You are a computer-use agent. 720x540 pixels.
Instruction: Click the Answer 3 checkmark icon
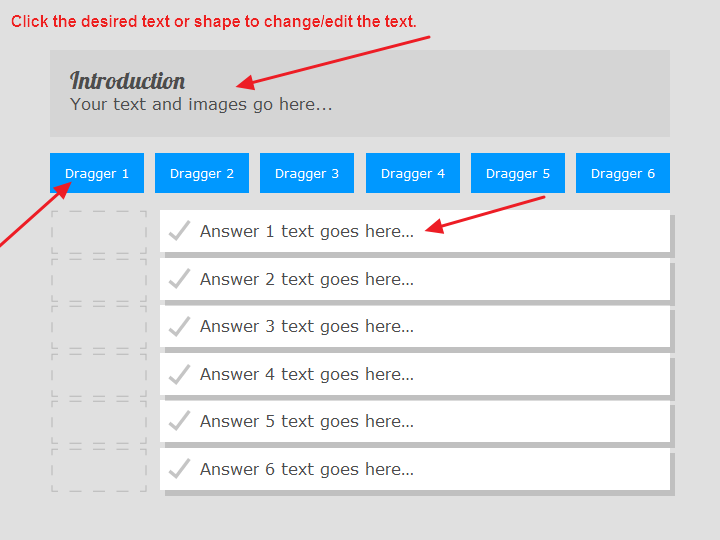click(179, 326)
